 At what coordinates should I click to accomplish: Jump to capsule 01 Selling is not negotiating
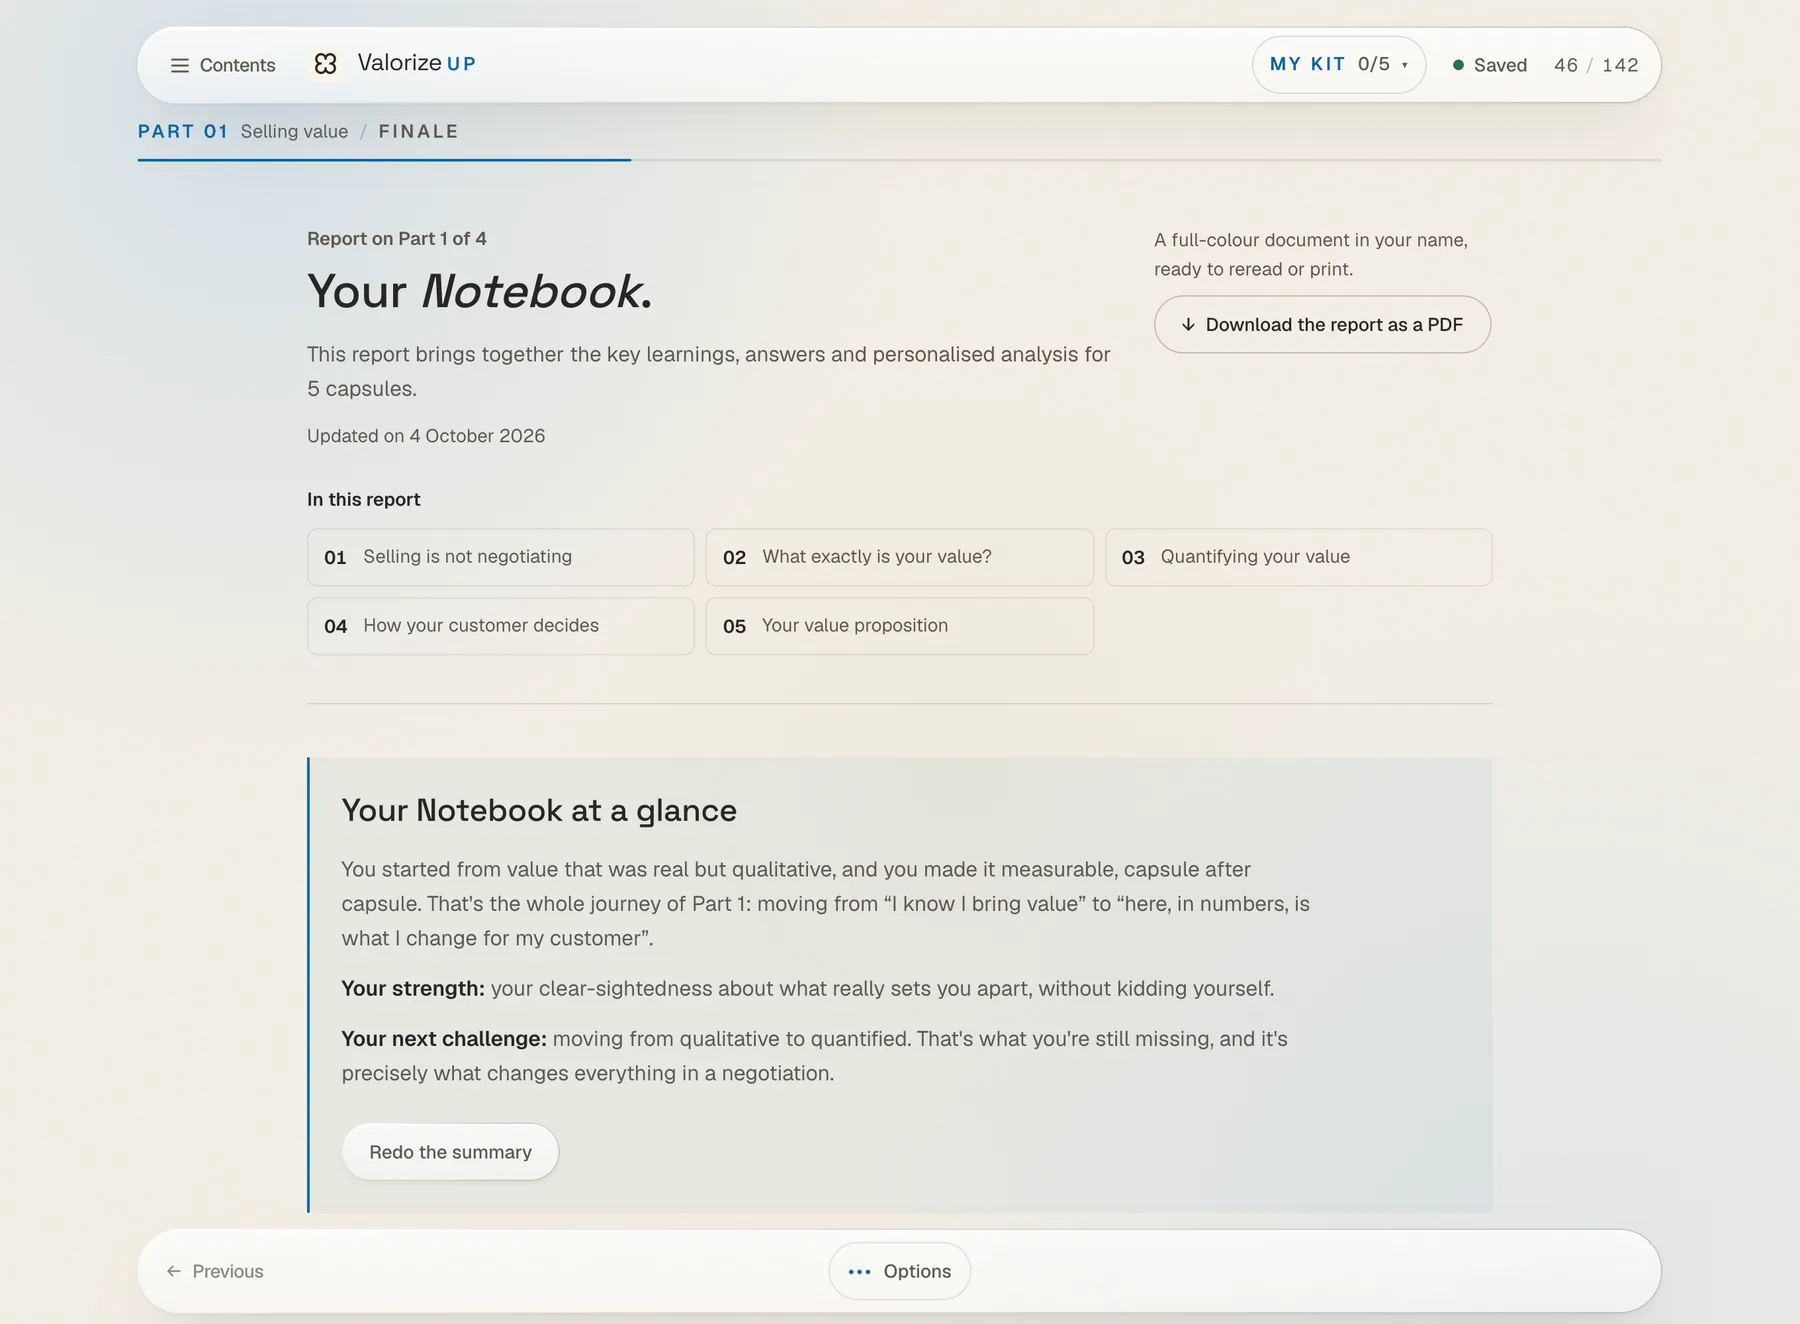(500, 557)
